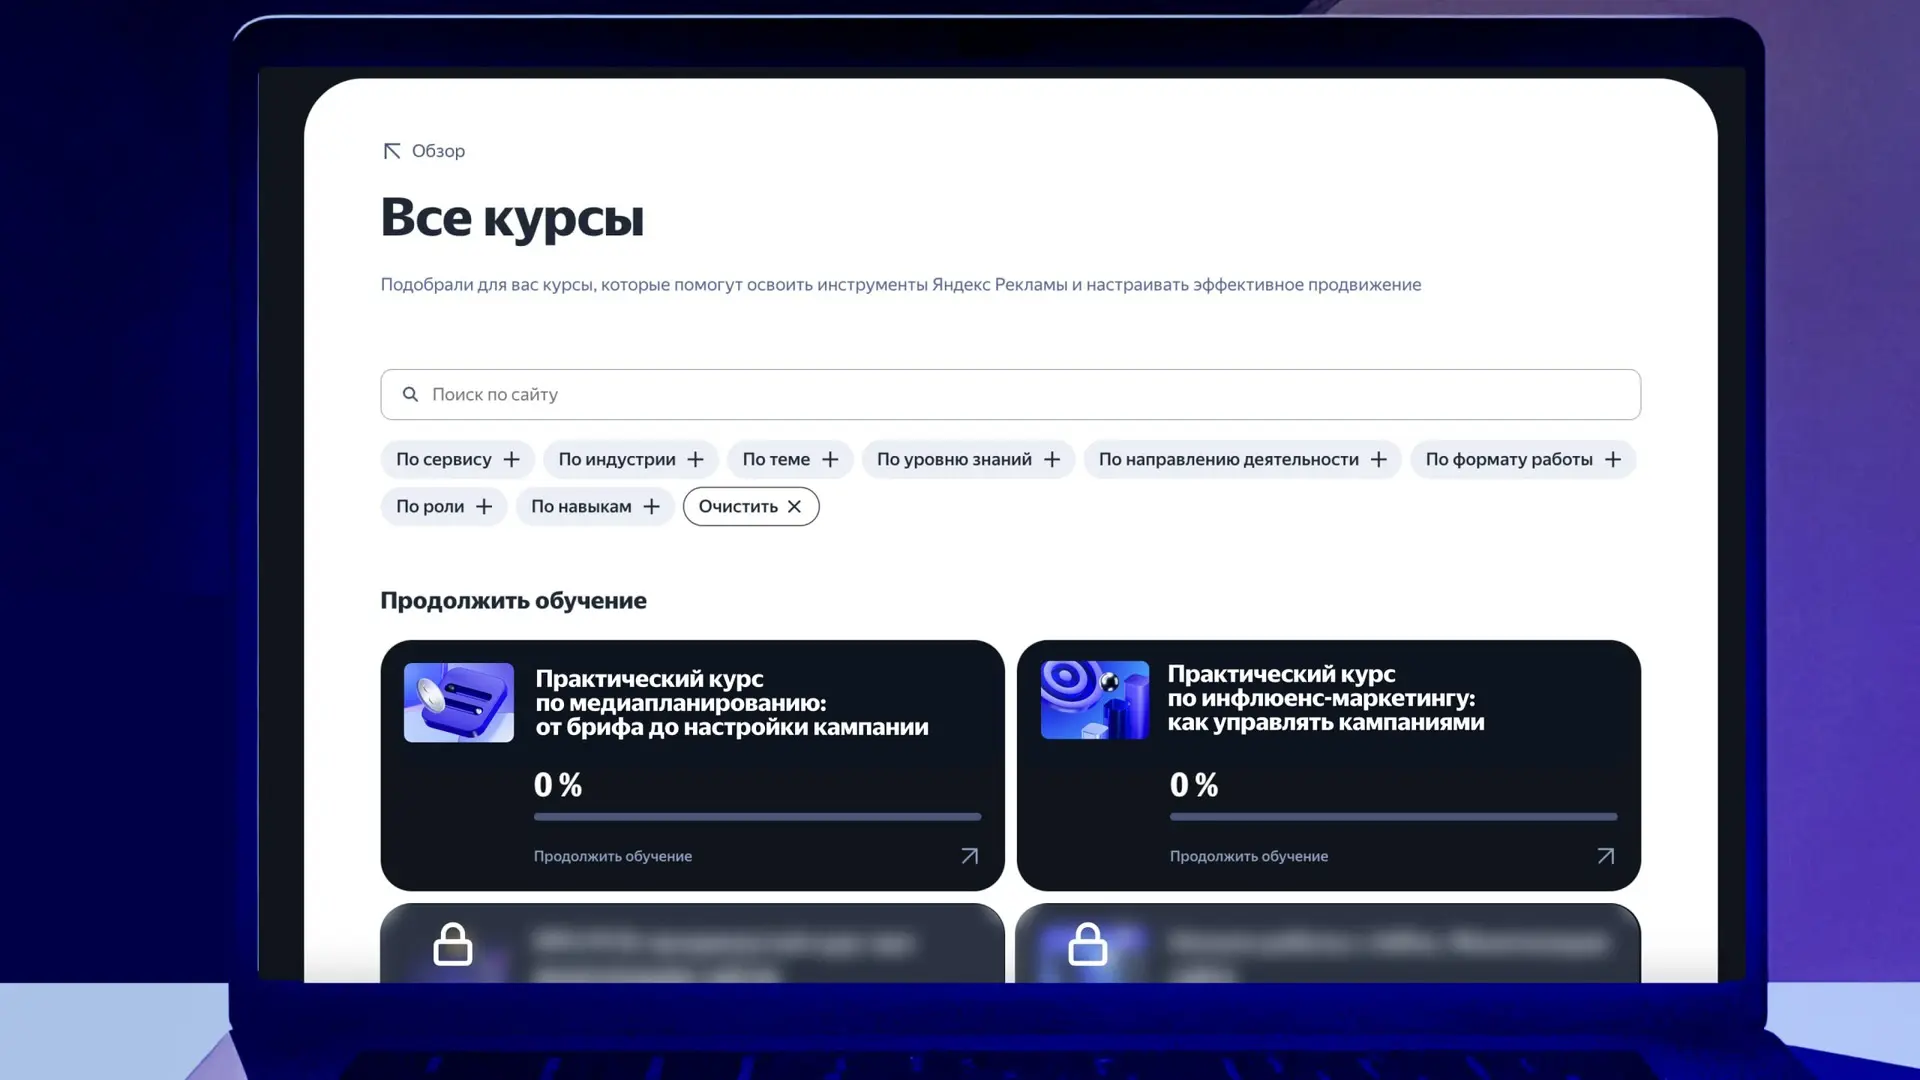Click progress bar of медиапланированию course
This screenshot has height=1080, width=1920.
(757, 817)
